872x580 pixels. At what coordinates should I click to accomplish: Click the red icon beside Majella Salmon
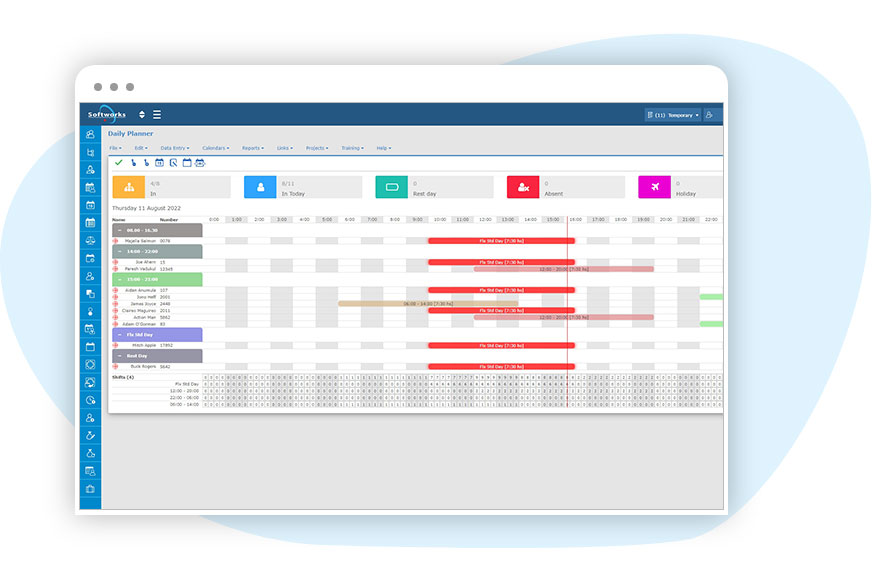coord(116,241)
